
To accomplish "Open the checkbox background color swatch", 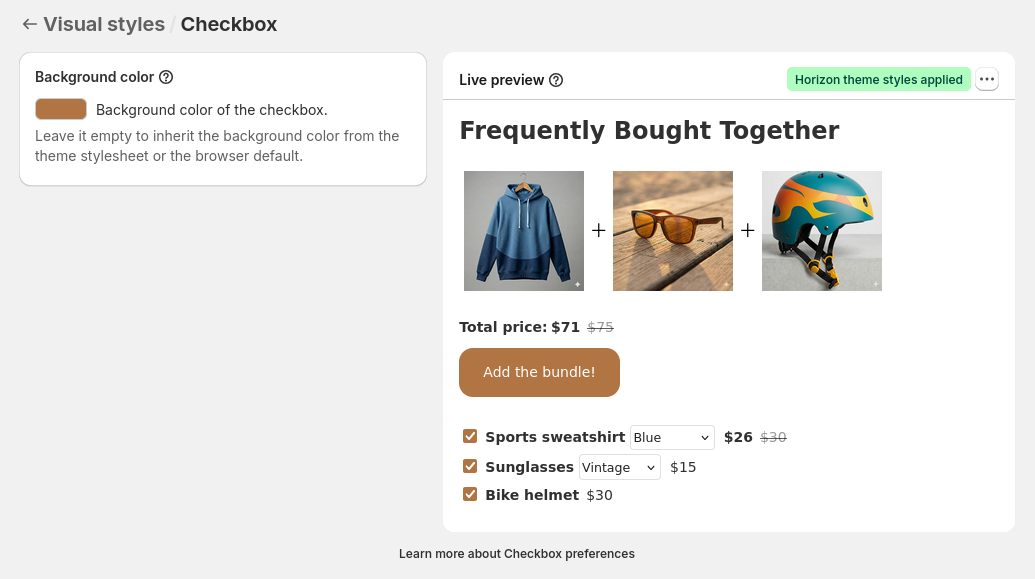I will coord(61,109).
